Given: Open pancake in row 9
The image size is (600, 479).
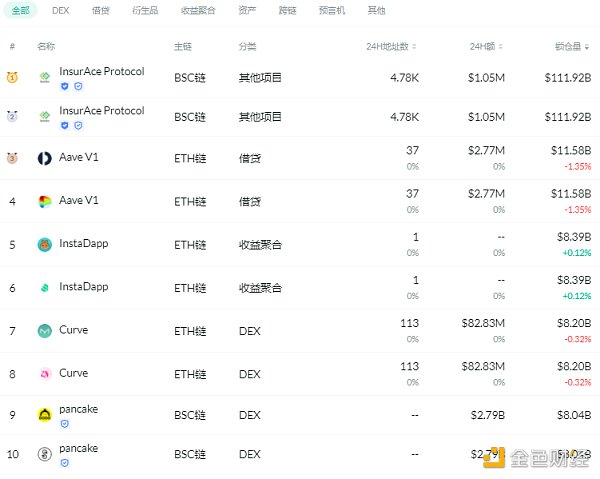Looking at the screenshot, I should [78, 409].
